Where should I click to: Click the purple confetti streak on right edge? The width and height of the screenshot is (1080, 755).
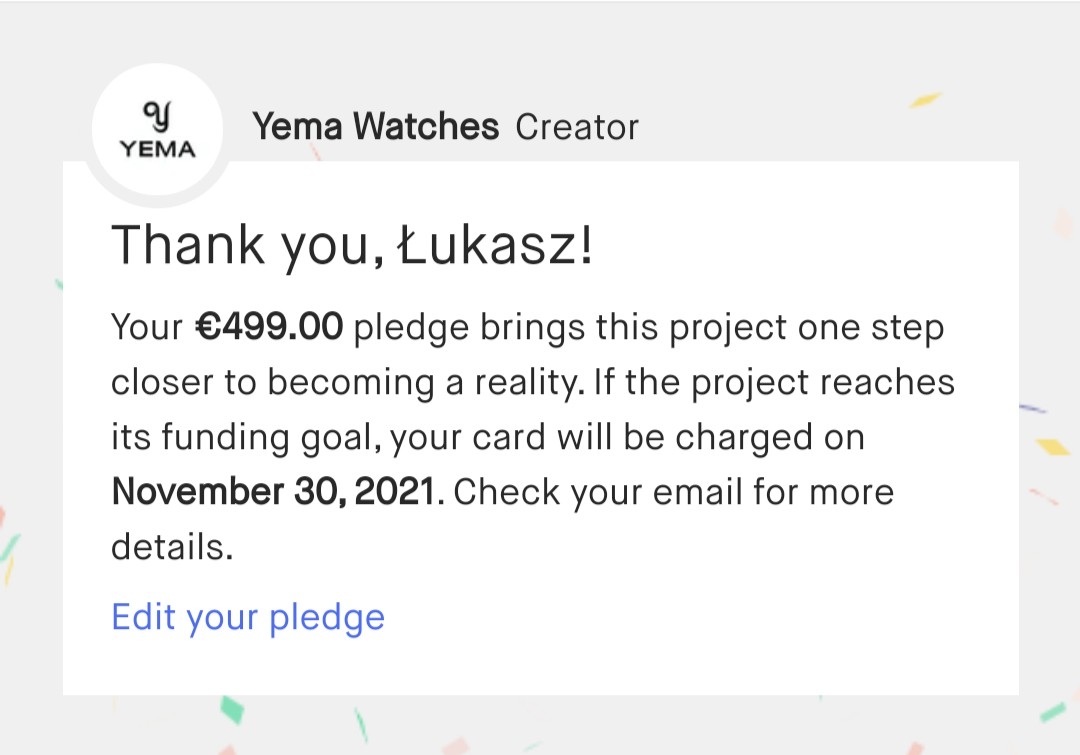click(1032, 409)
